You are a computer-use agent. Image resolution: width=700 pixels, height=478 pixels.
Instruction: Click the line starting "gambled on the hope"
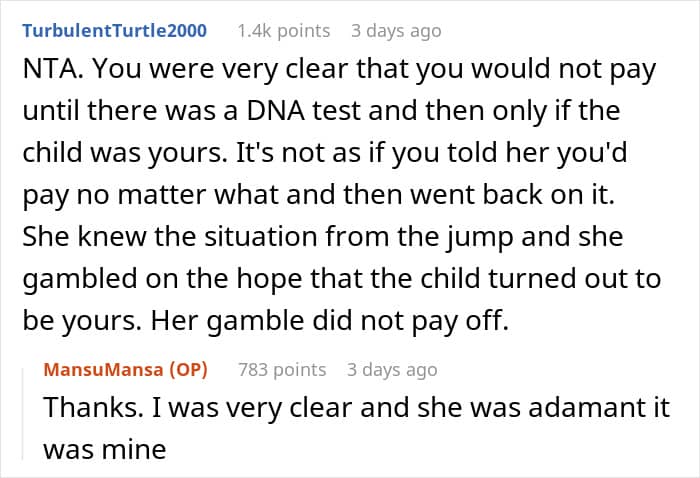[342, 279]
